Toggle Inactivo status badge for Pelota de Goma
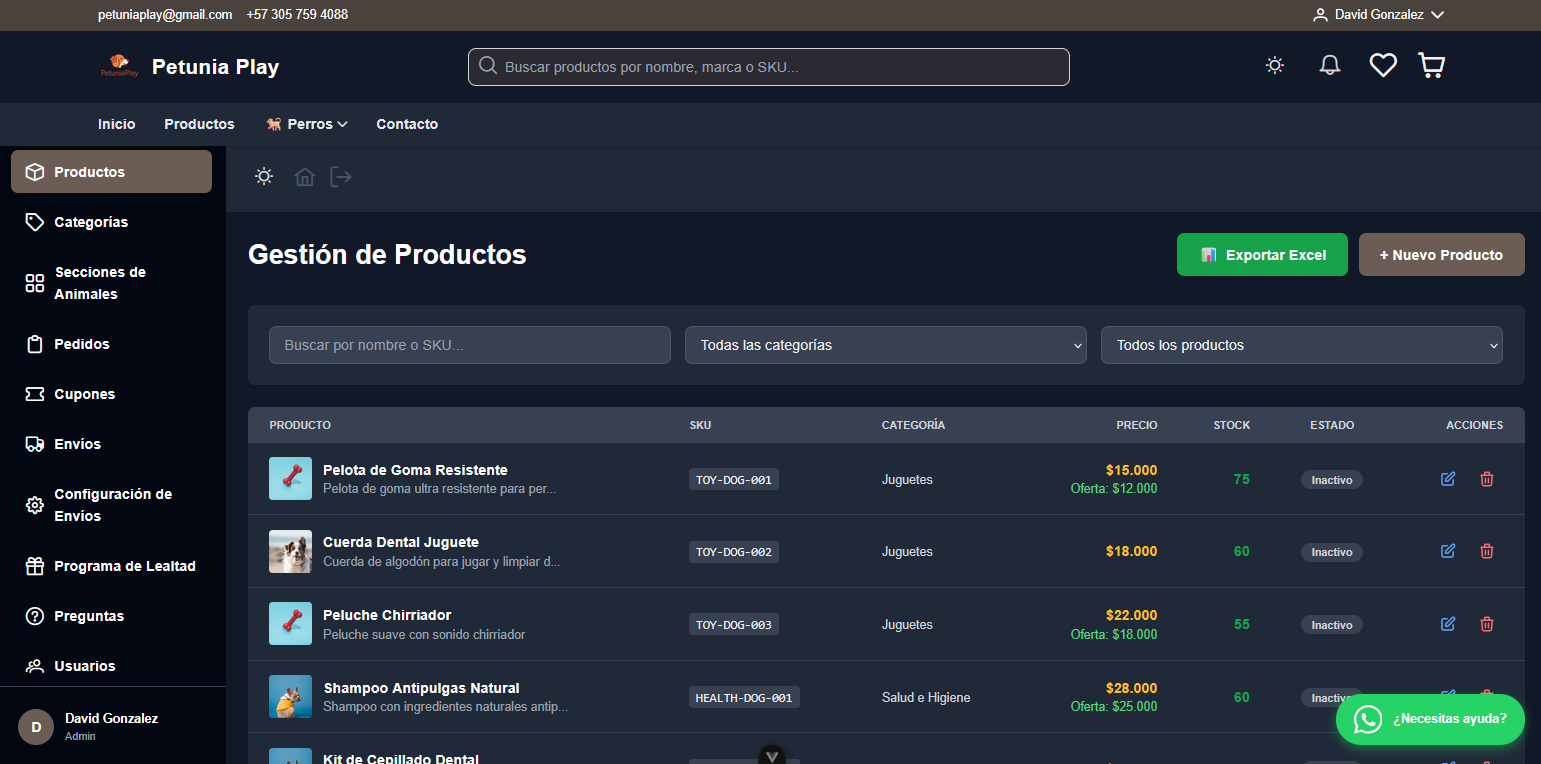The image size is (1541, 764). tap(1331, 480)
